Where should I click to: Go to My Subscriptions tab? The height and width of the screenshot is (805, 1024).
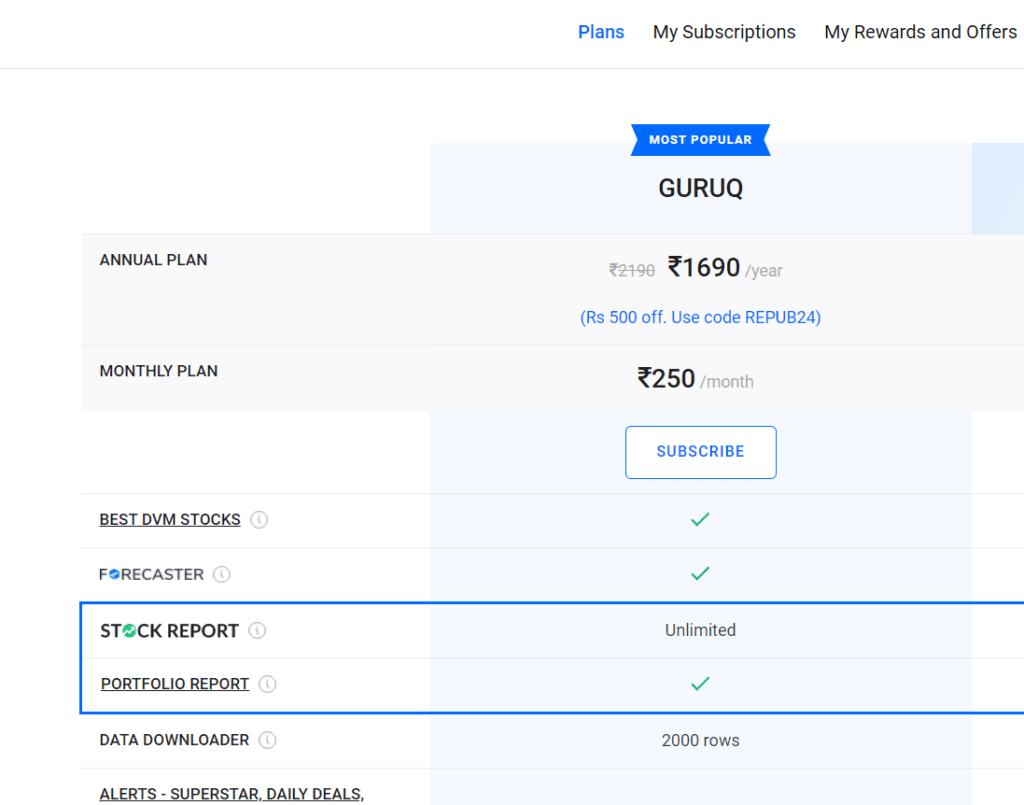point(724,32)
